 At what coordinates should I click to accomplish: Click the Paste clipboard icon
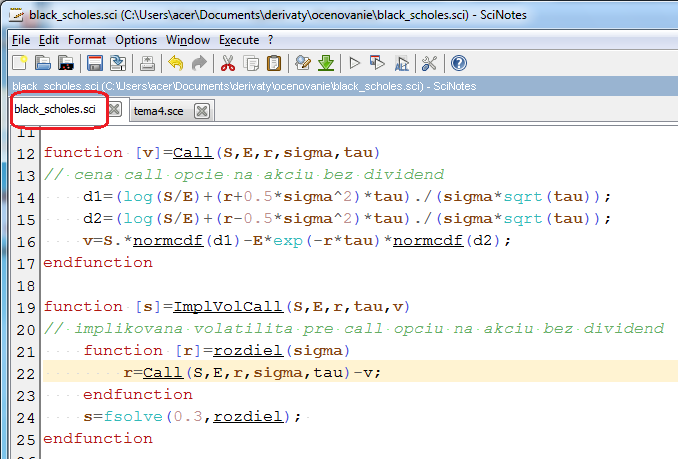click(272, 64)
